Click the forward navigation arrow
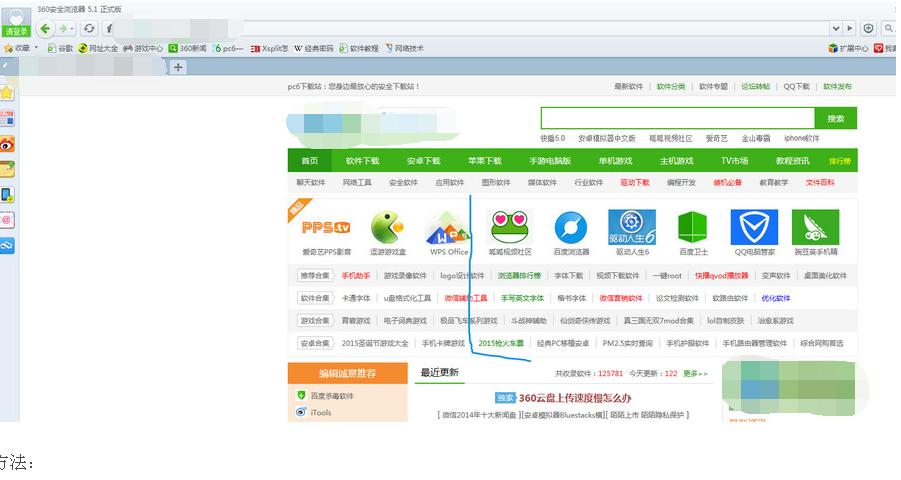The width and height of the screenshot is (901, 480). (64, 28)
